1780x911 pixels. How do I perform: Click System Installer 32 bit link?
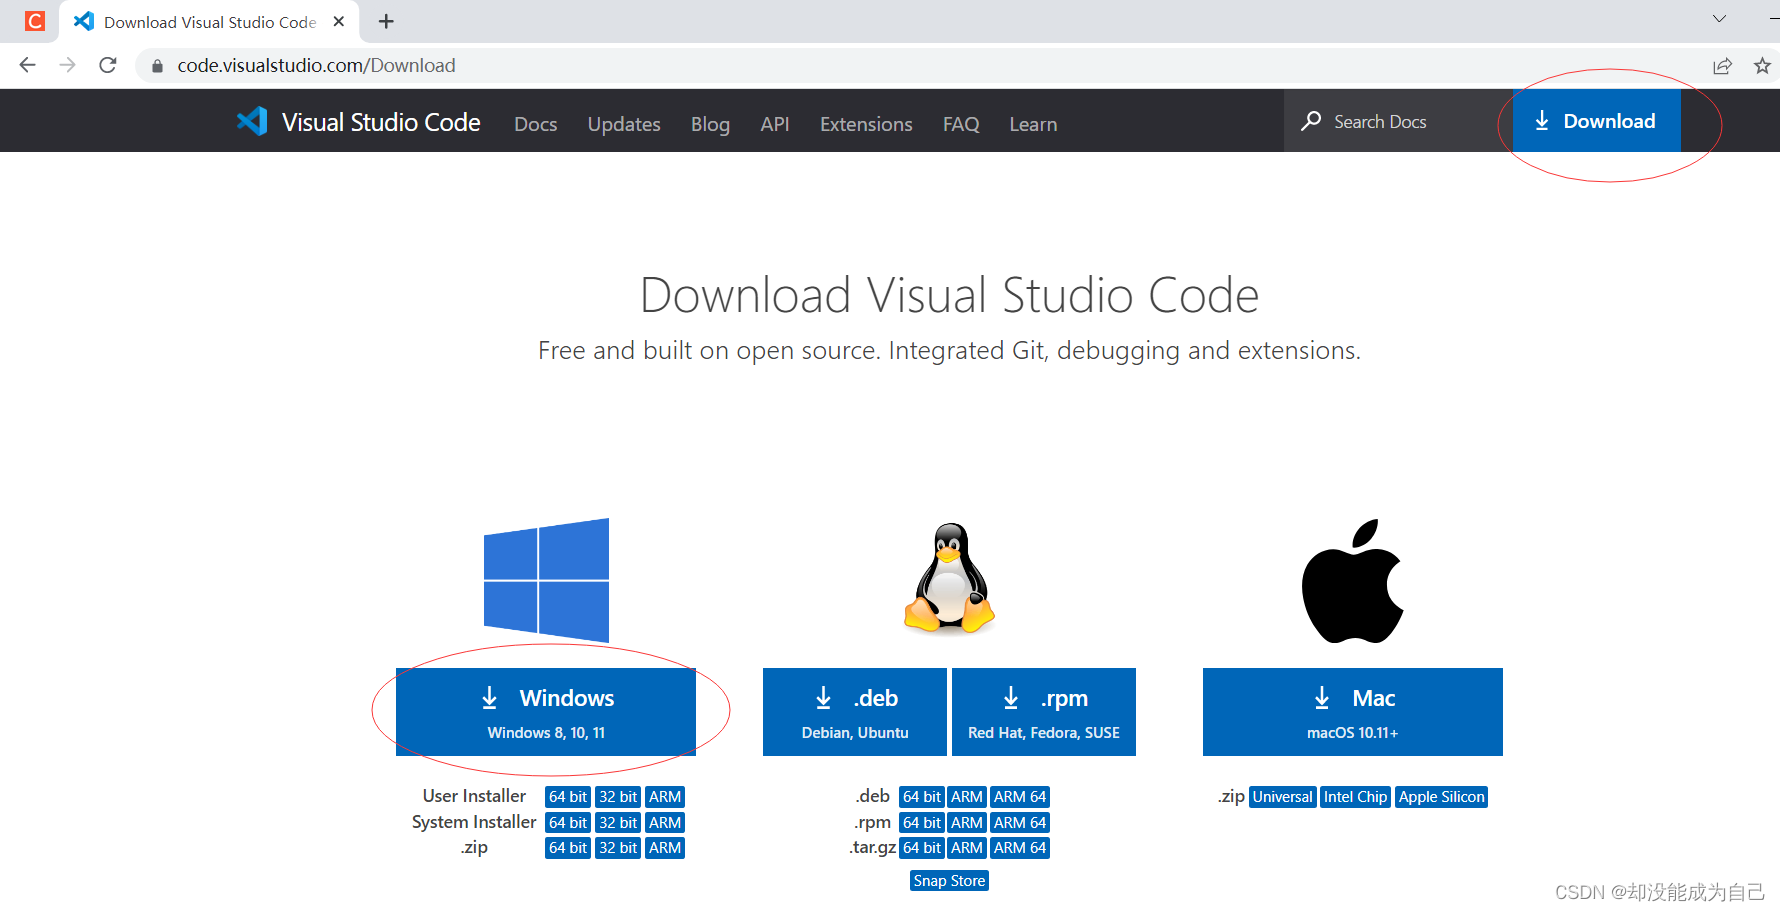pyautogui.click(x=618, y=823)
